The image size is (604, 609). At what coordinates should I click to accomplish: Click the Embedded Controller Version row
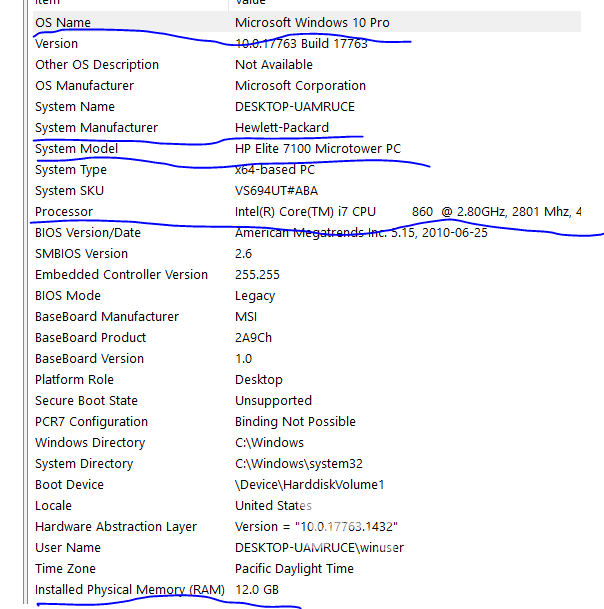point(121,274)
